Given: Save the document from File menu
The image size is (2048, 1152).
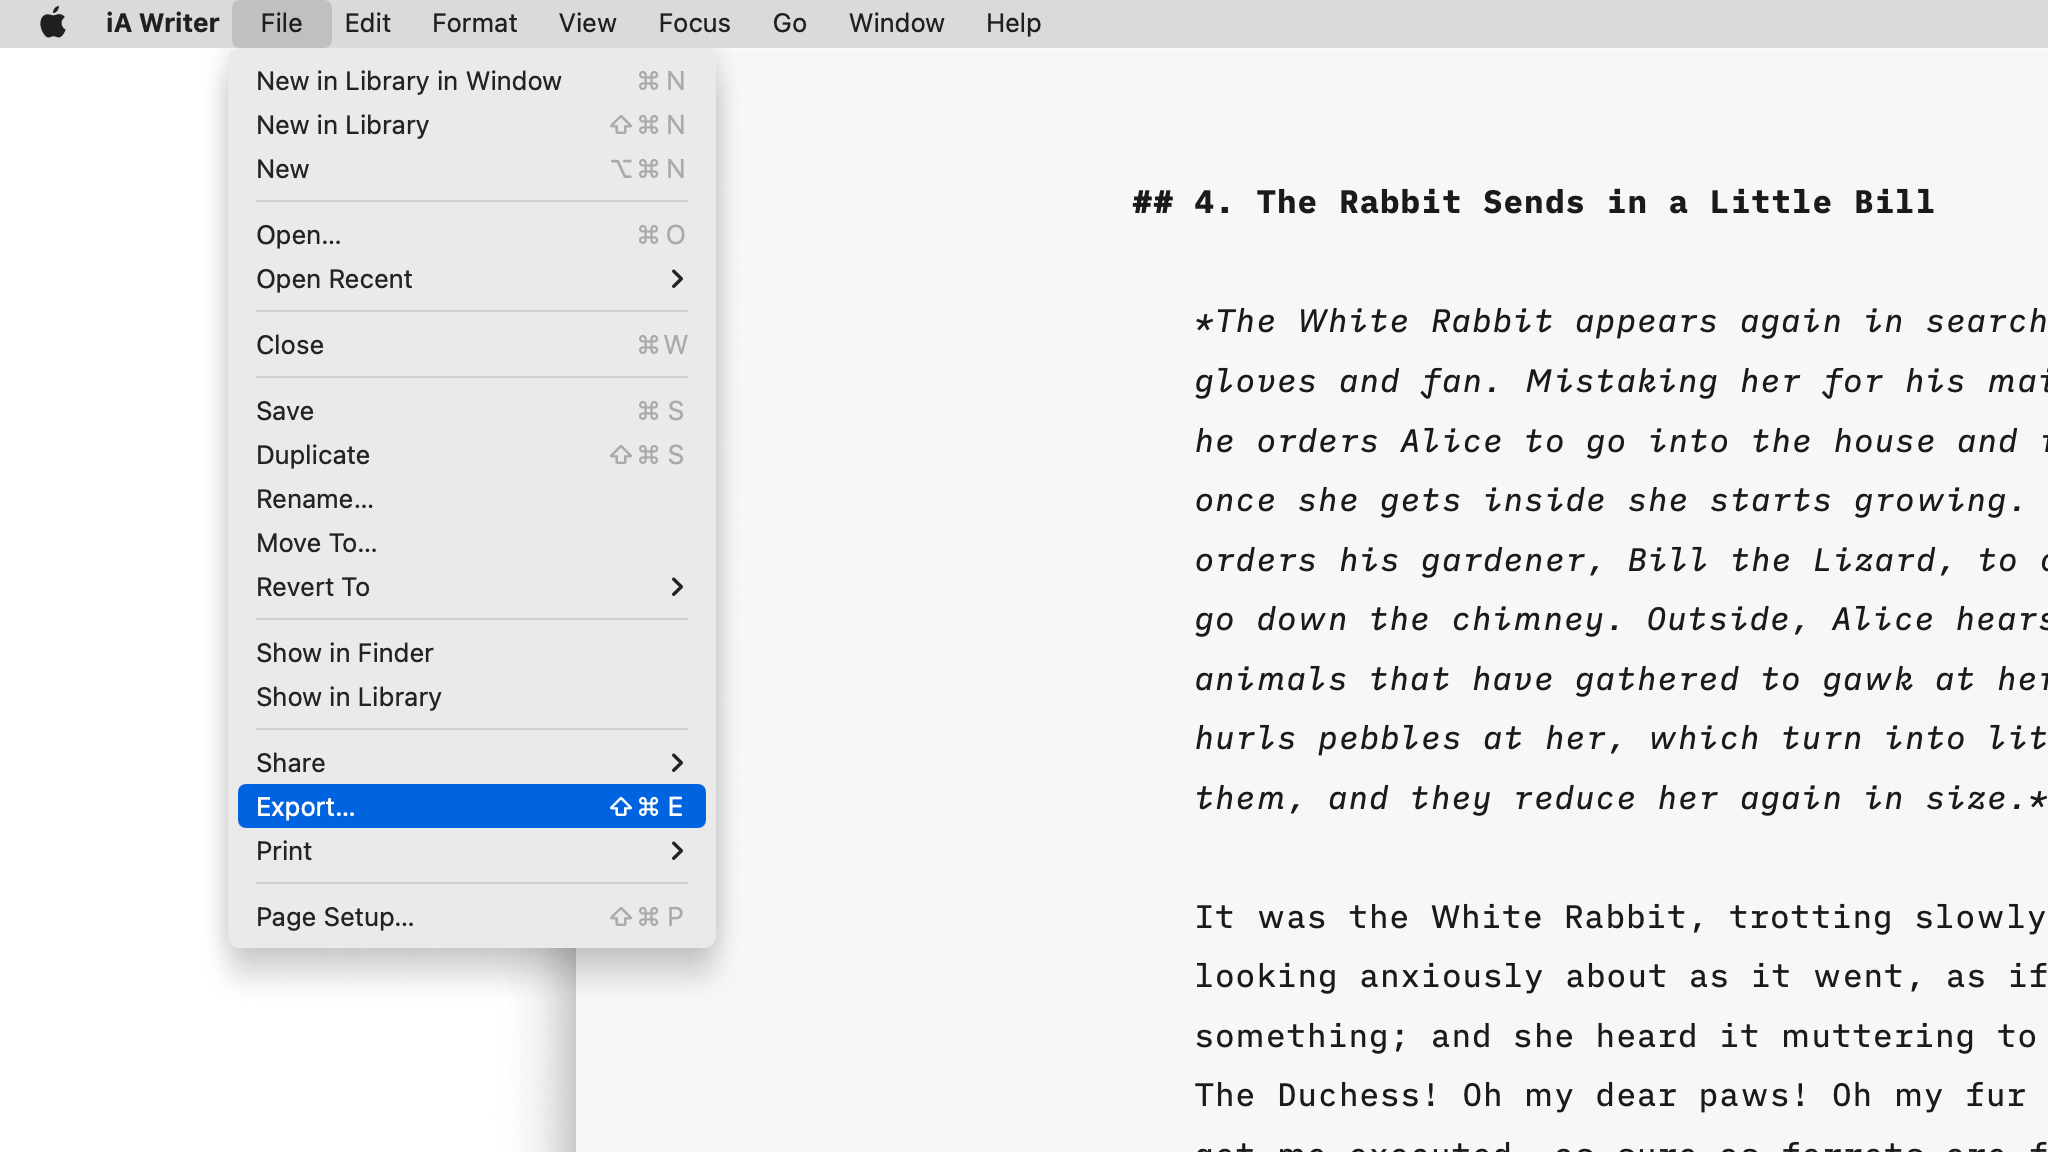Looking at the screenshot, I should [284, 411].
